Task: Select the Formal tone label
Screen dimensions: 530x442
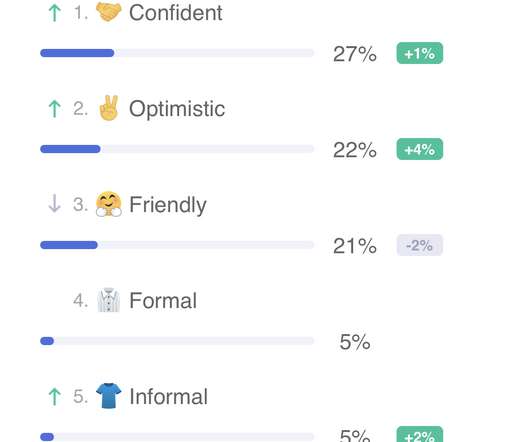Action: 163,300
